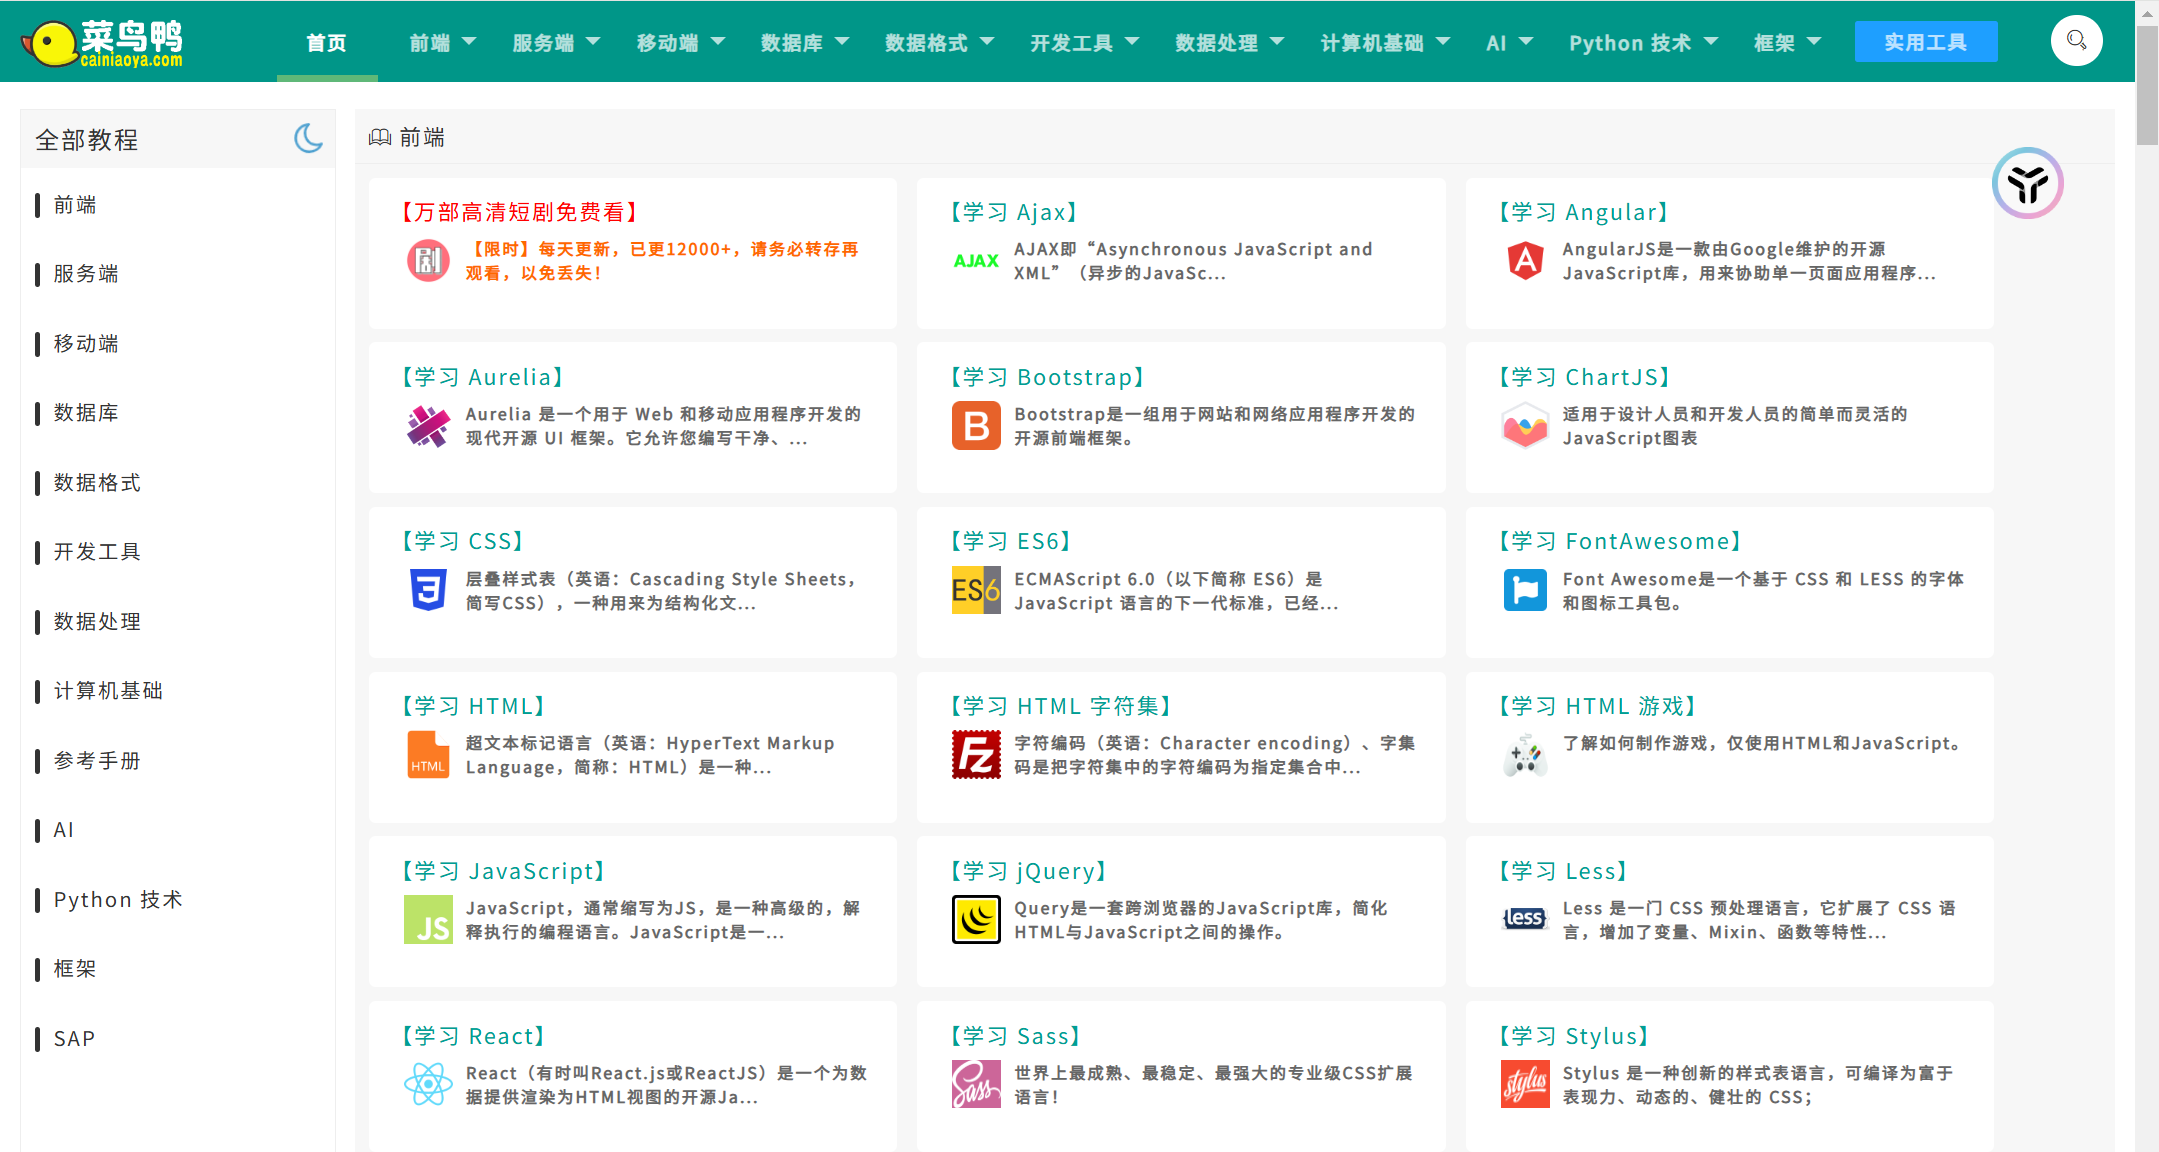The height and width of the screenshot is (1152, 2159).
Task: Open the AI nav dropdown
Action: (1509, 43)
